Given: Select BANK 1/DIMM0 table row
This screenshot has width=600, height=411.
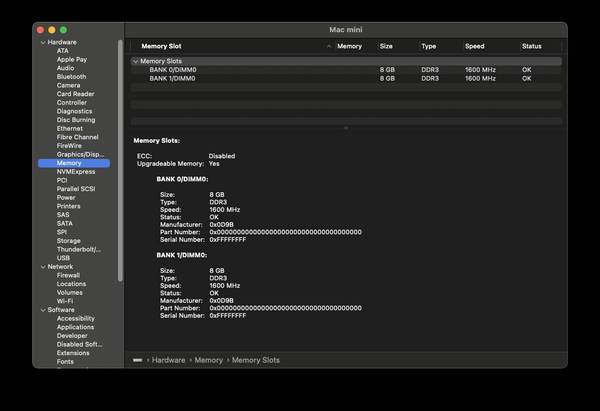Looking at the screenshot, I should tap(346, 78).
